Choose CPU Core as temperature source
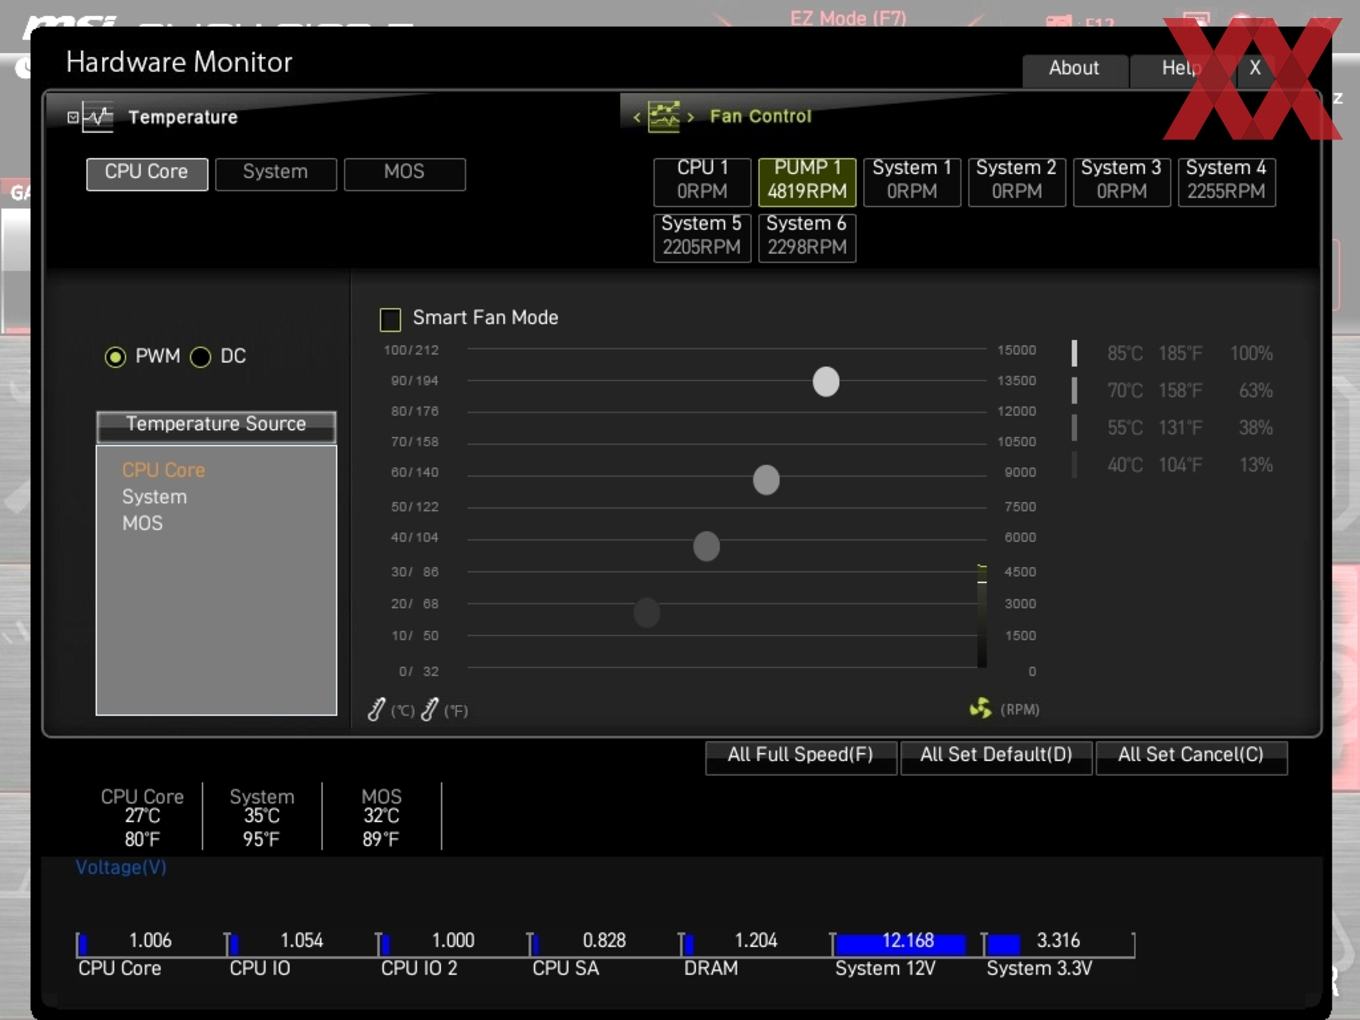 [x=163, y=470]
